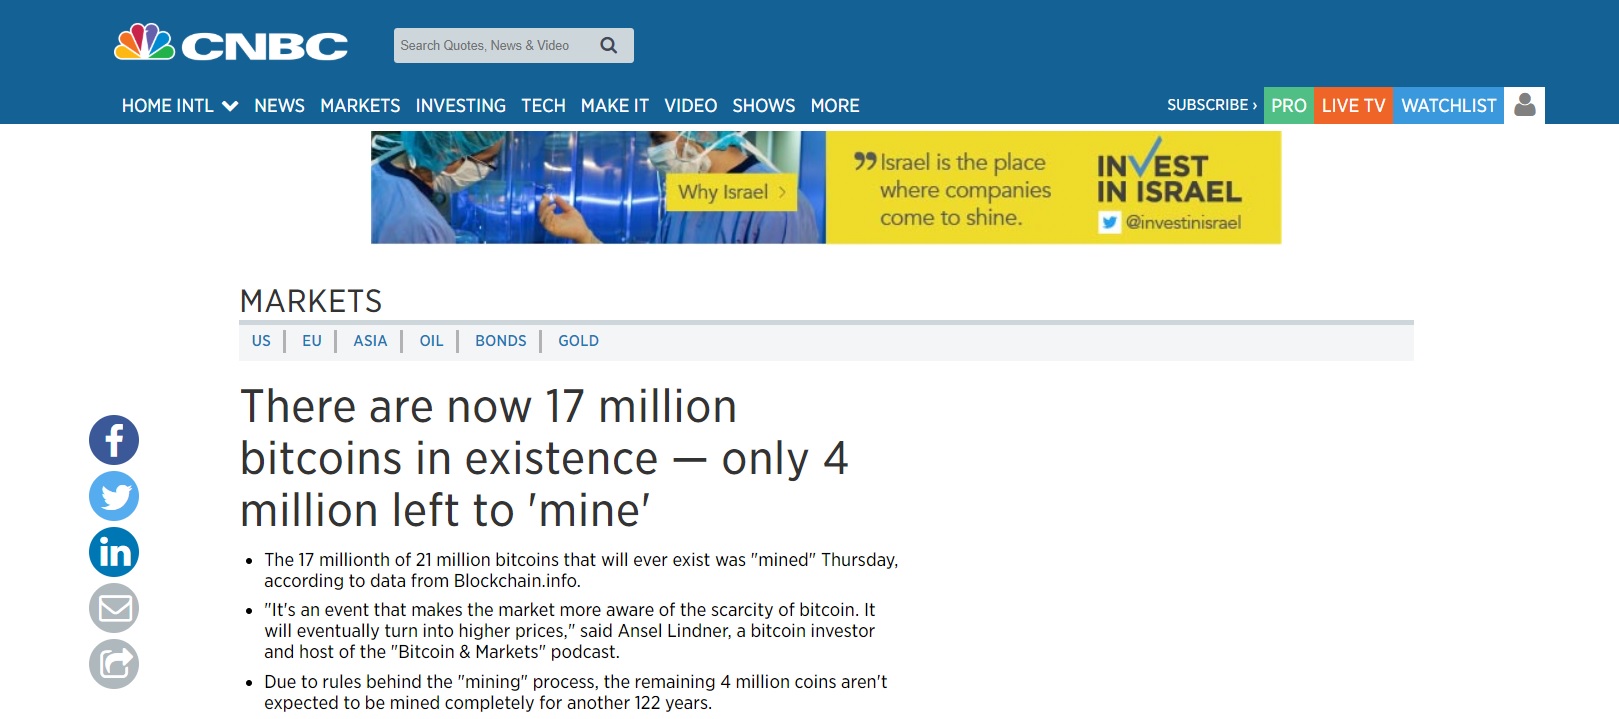The image size is (1619, 719).
Task: Click the @investinisrael handle in ad
Action: click(1183, 222)
